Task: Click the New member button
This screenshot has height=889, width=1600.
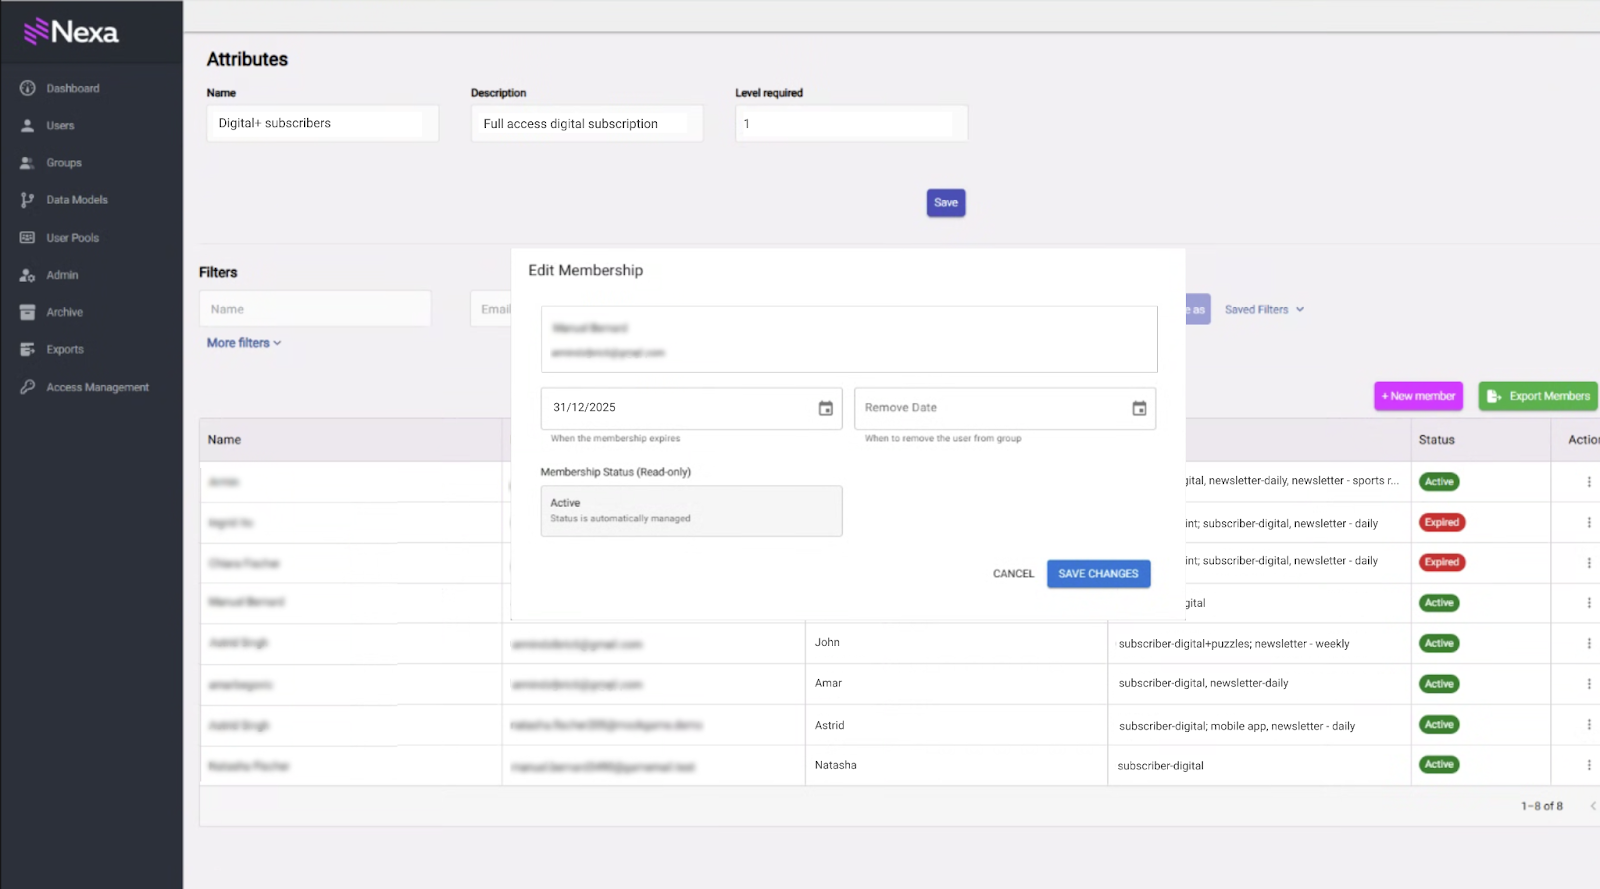Action: (x=1418, y=396)
